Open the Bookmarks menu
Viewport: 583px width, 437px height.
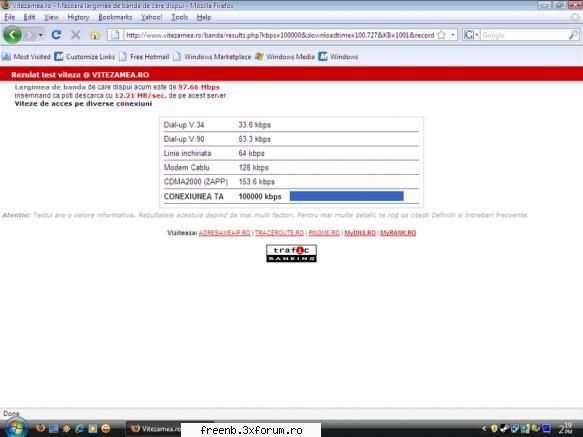[115, 17]
